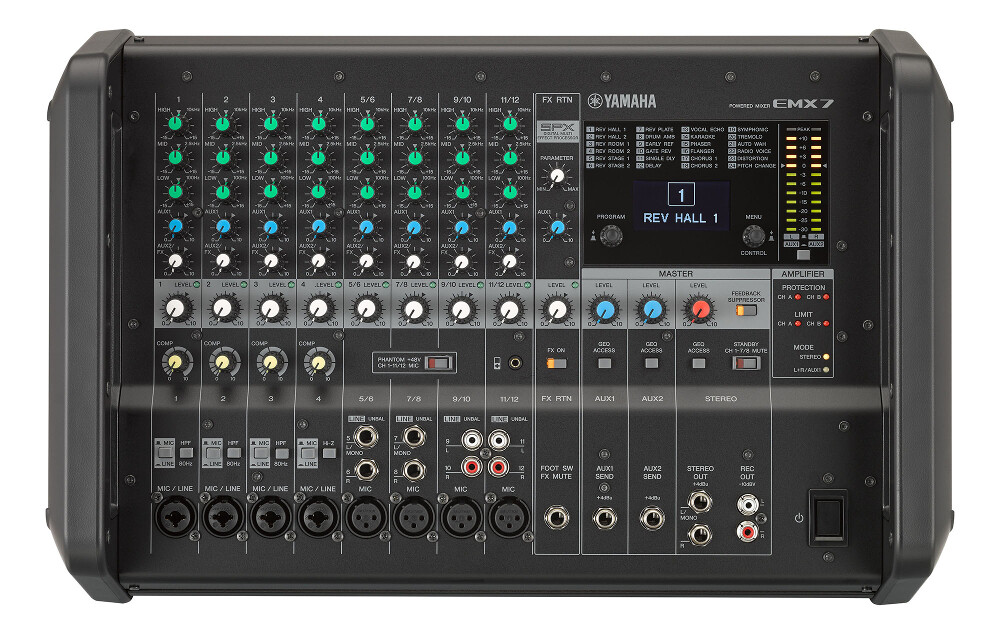Click the FX RTN PARAMETER knob
The image size is (1000, 634).
[x=555, y=174]
